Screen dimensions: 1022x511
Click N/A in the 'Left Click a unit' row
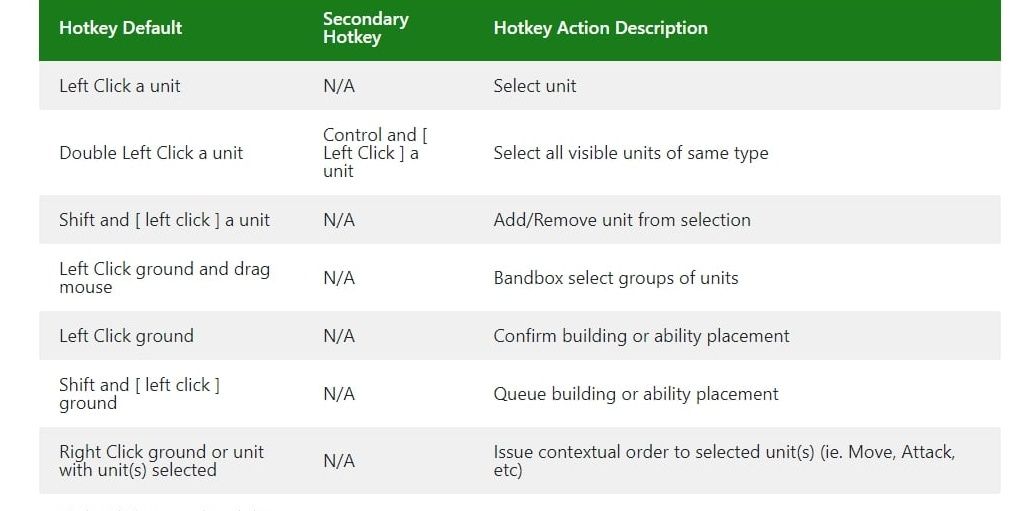pos(339,86)
